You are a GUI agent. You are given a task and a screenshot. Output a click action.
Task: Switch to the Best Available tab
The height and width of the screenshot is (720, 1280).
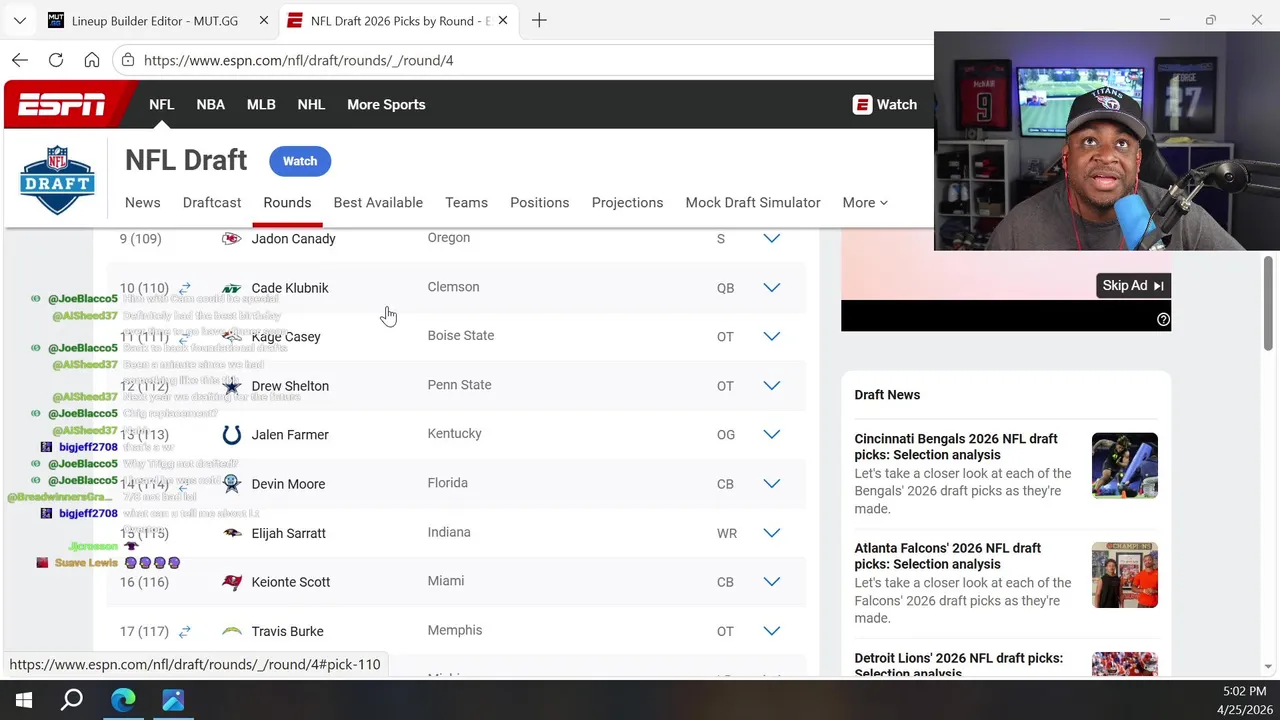[x=378, y=202]
